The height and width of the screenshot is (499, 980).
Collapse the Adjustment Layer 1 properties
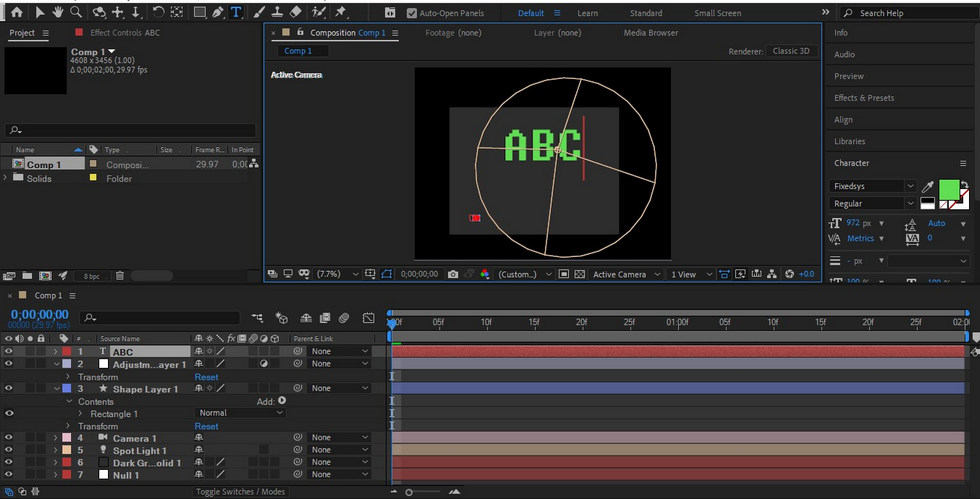[x=56, y=364]
